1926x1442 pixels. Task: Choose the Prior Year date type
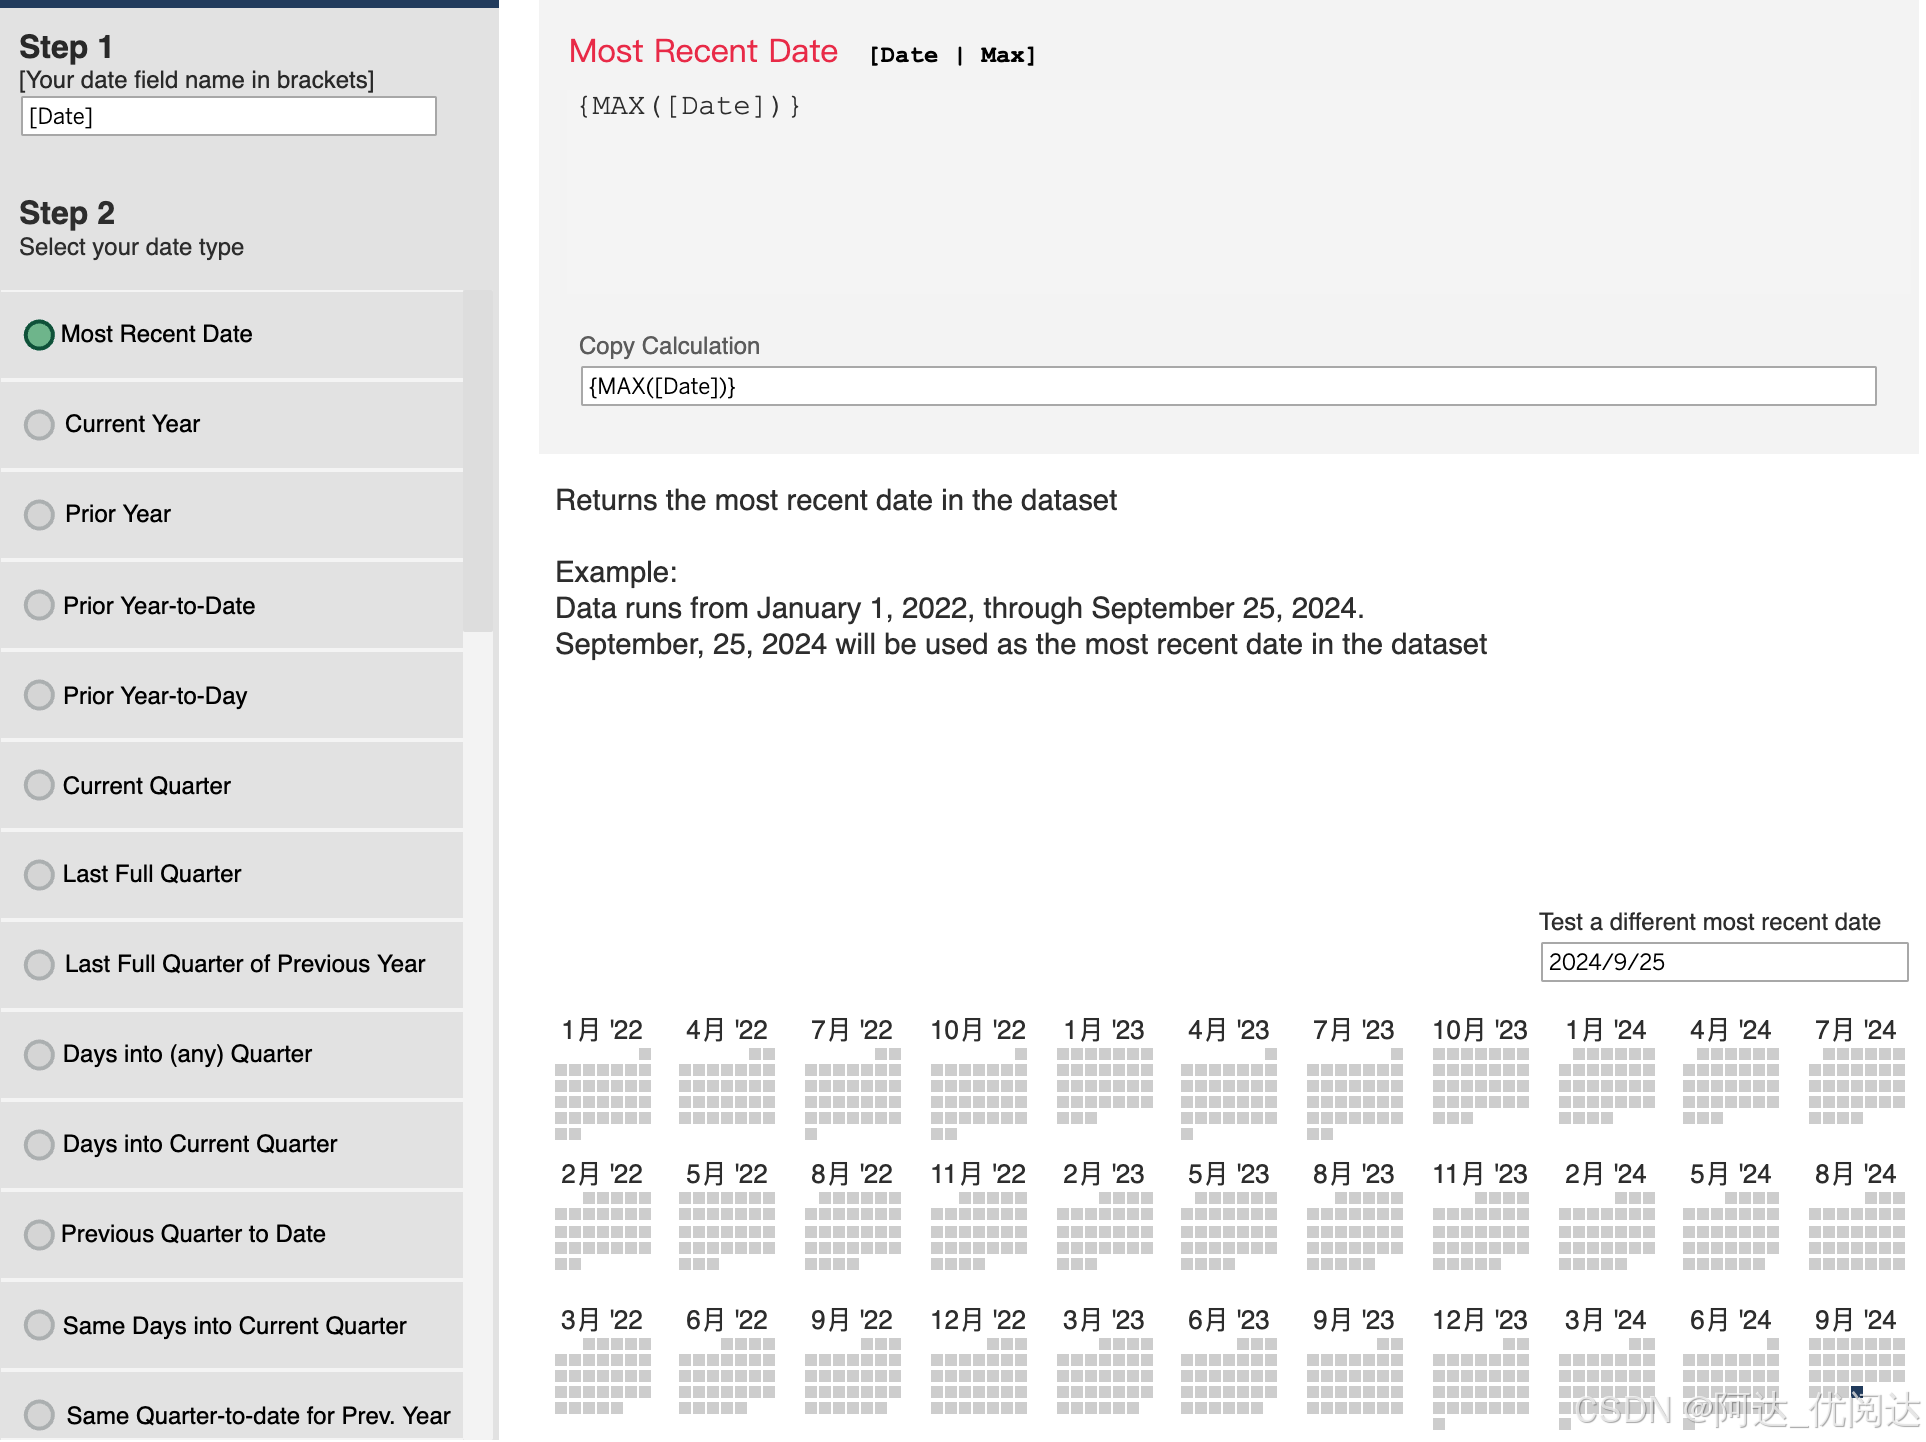click(39, 515)
